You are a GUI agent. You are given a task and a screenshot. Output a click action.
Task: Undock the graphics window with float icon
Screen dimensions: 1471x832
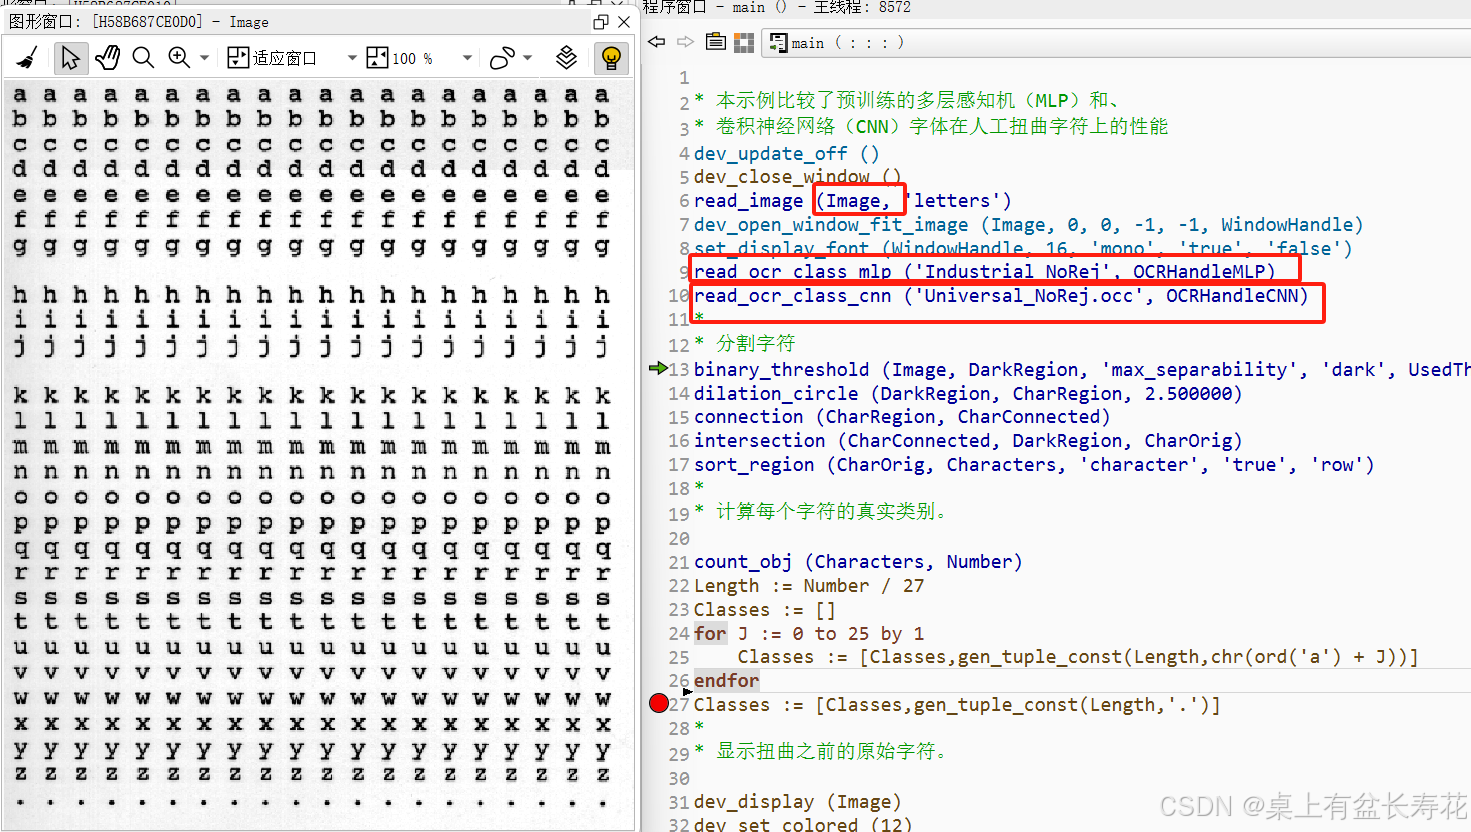(x=600, y=21)
